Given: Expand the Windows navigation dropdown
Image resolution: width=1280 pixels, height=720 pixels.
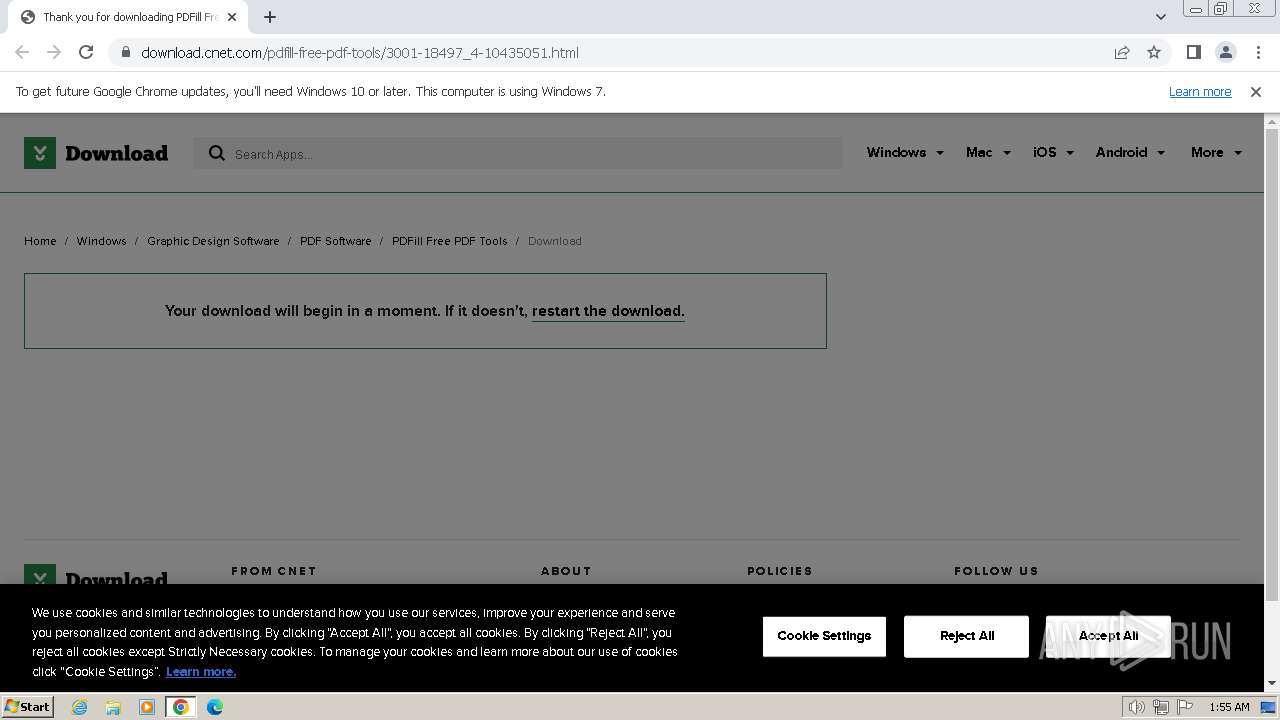Looking at the screenshot, I should click(905, 152).
